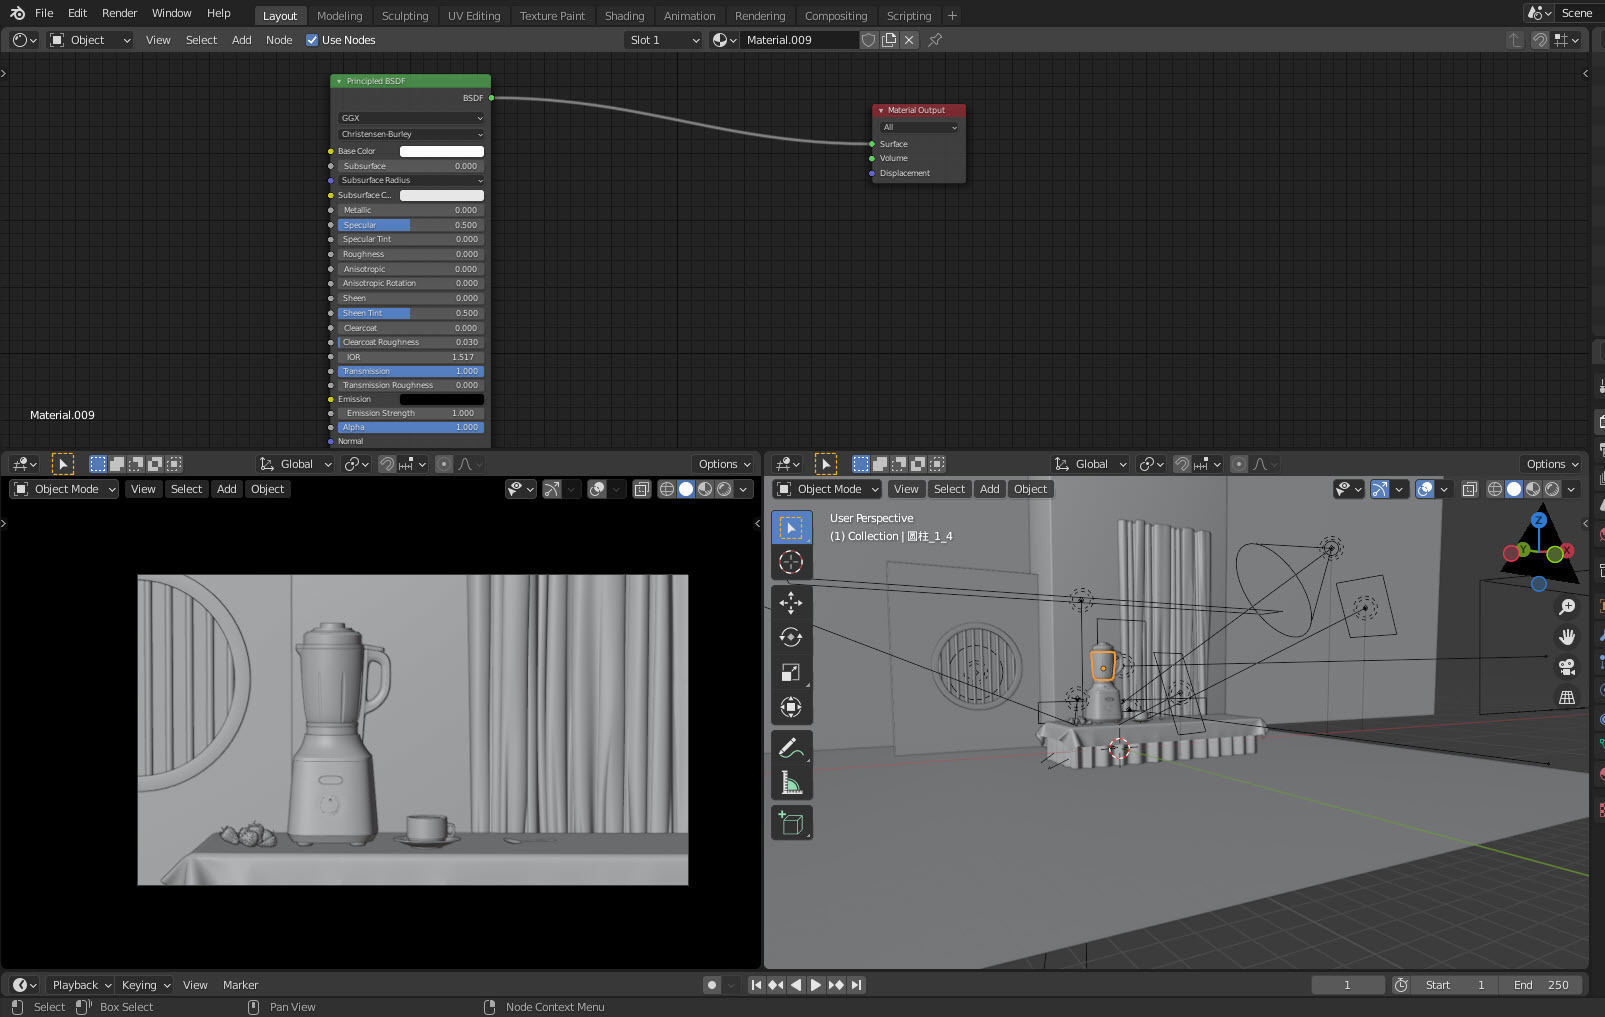
Task: Enable wireframe shading in right viewport
Action: pos(1495,489)
